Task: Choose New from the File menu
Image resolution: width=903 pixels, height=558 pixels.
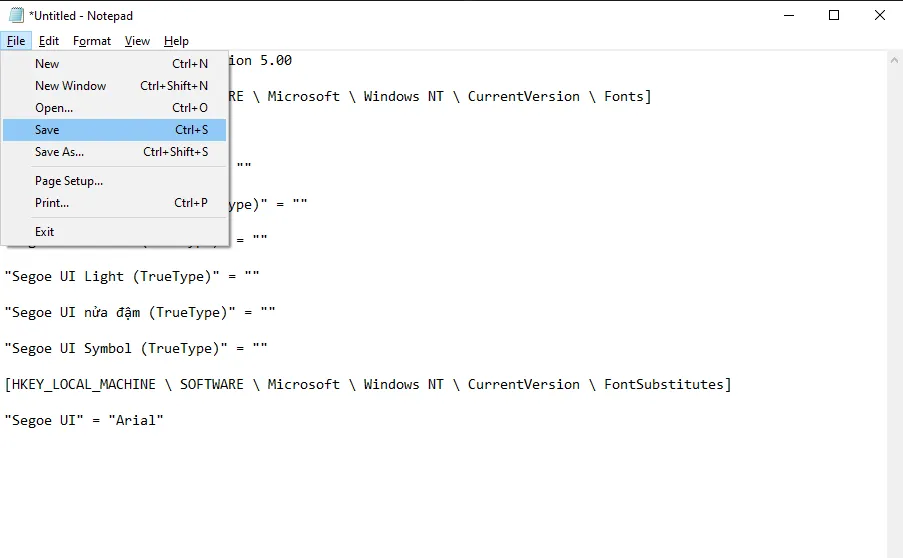Action: [x=47, y=64]
